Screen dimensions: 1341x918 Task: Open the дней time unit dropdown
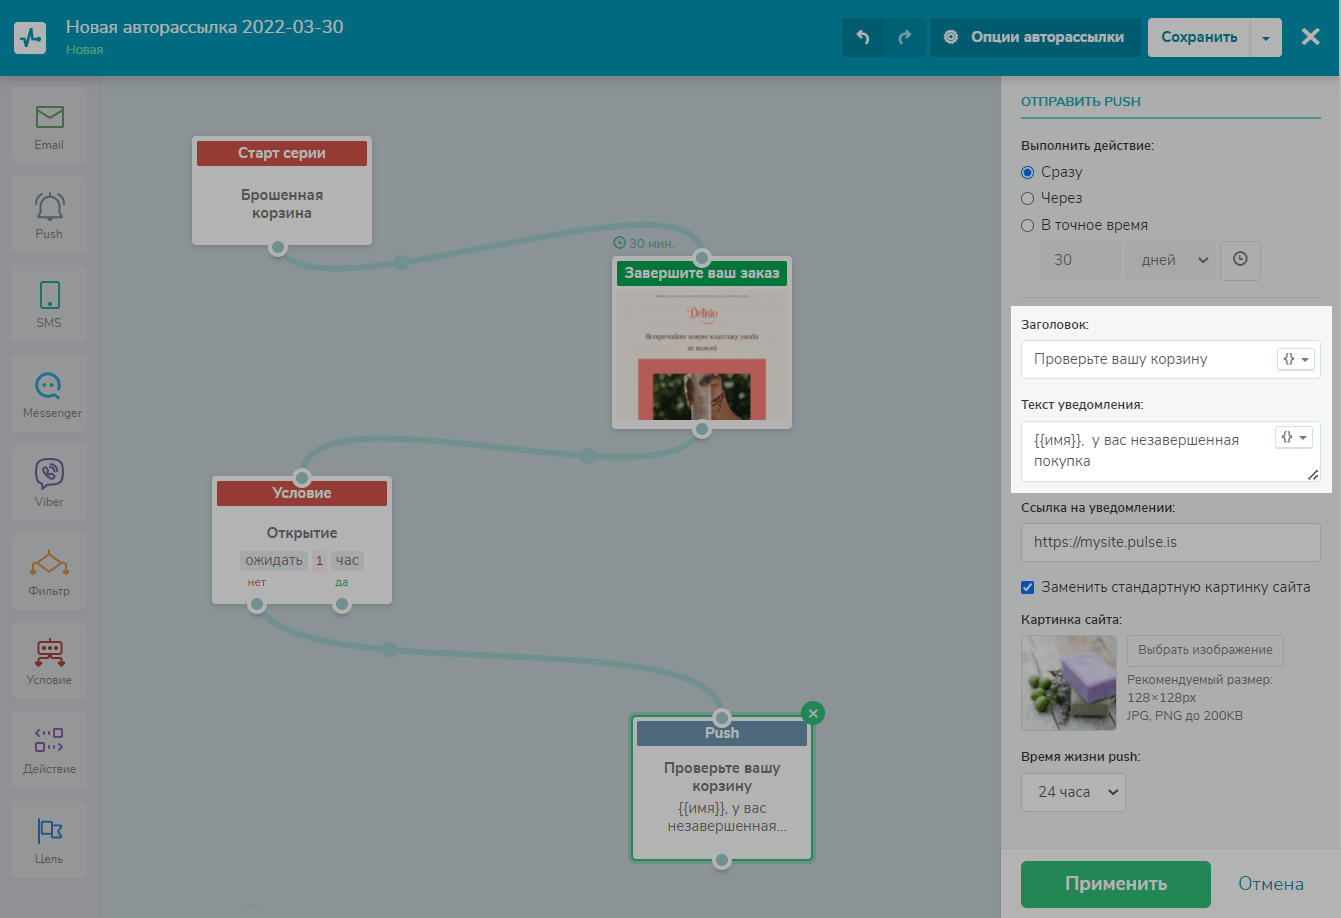pyautogui.click(x=1170, y=260)
